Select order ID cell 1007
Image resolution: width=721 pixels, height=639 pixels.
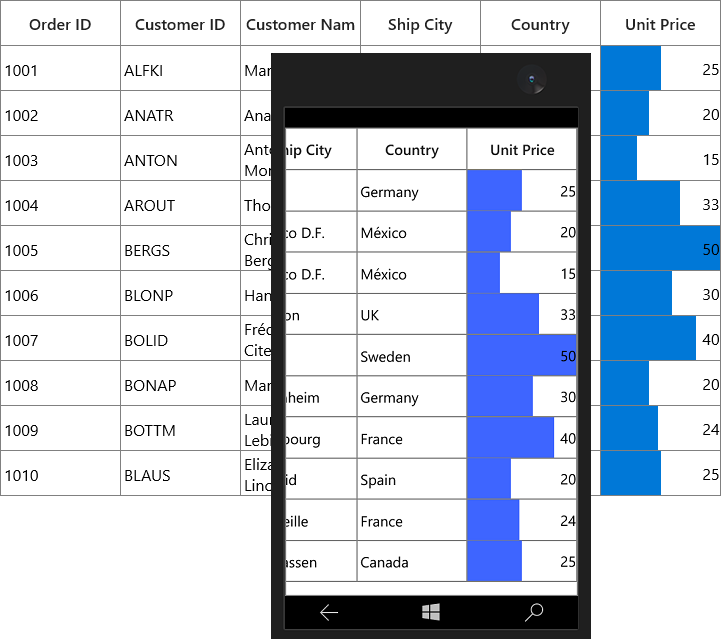[x=60, y=339]
